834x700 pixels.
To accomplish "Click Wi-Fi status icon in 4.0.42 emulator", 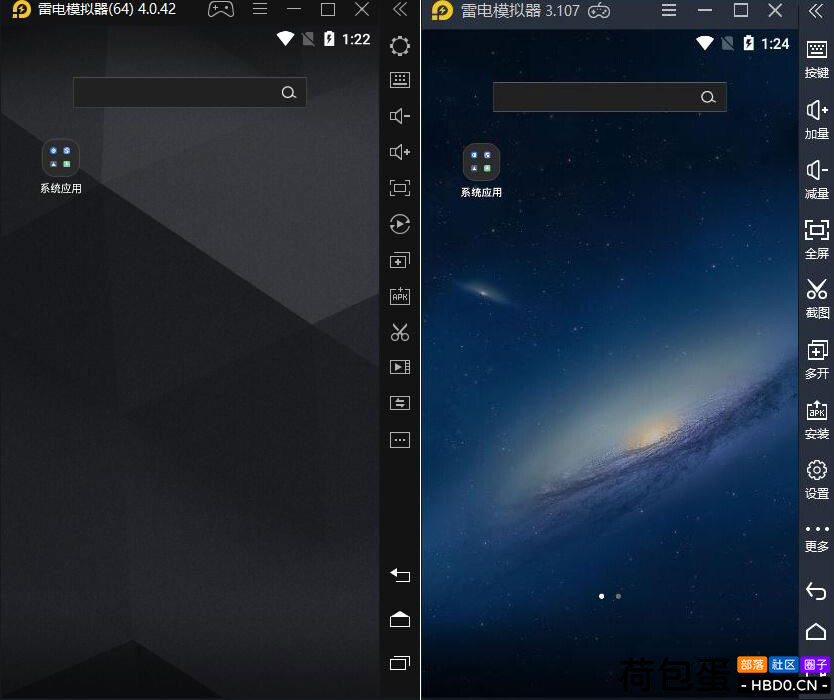I will [x=285, y=39].
